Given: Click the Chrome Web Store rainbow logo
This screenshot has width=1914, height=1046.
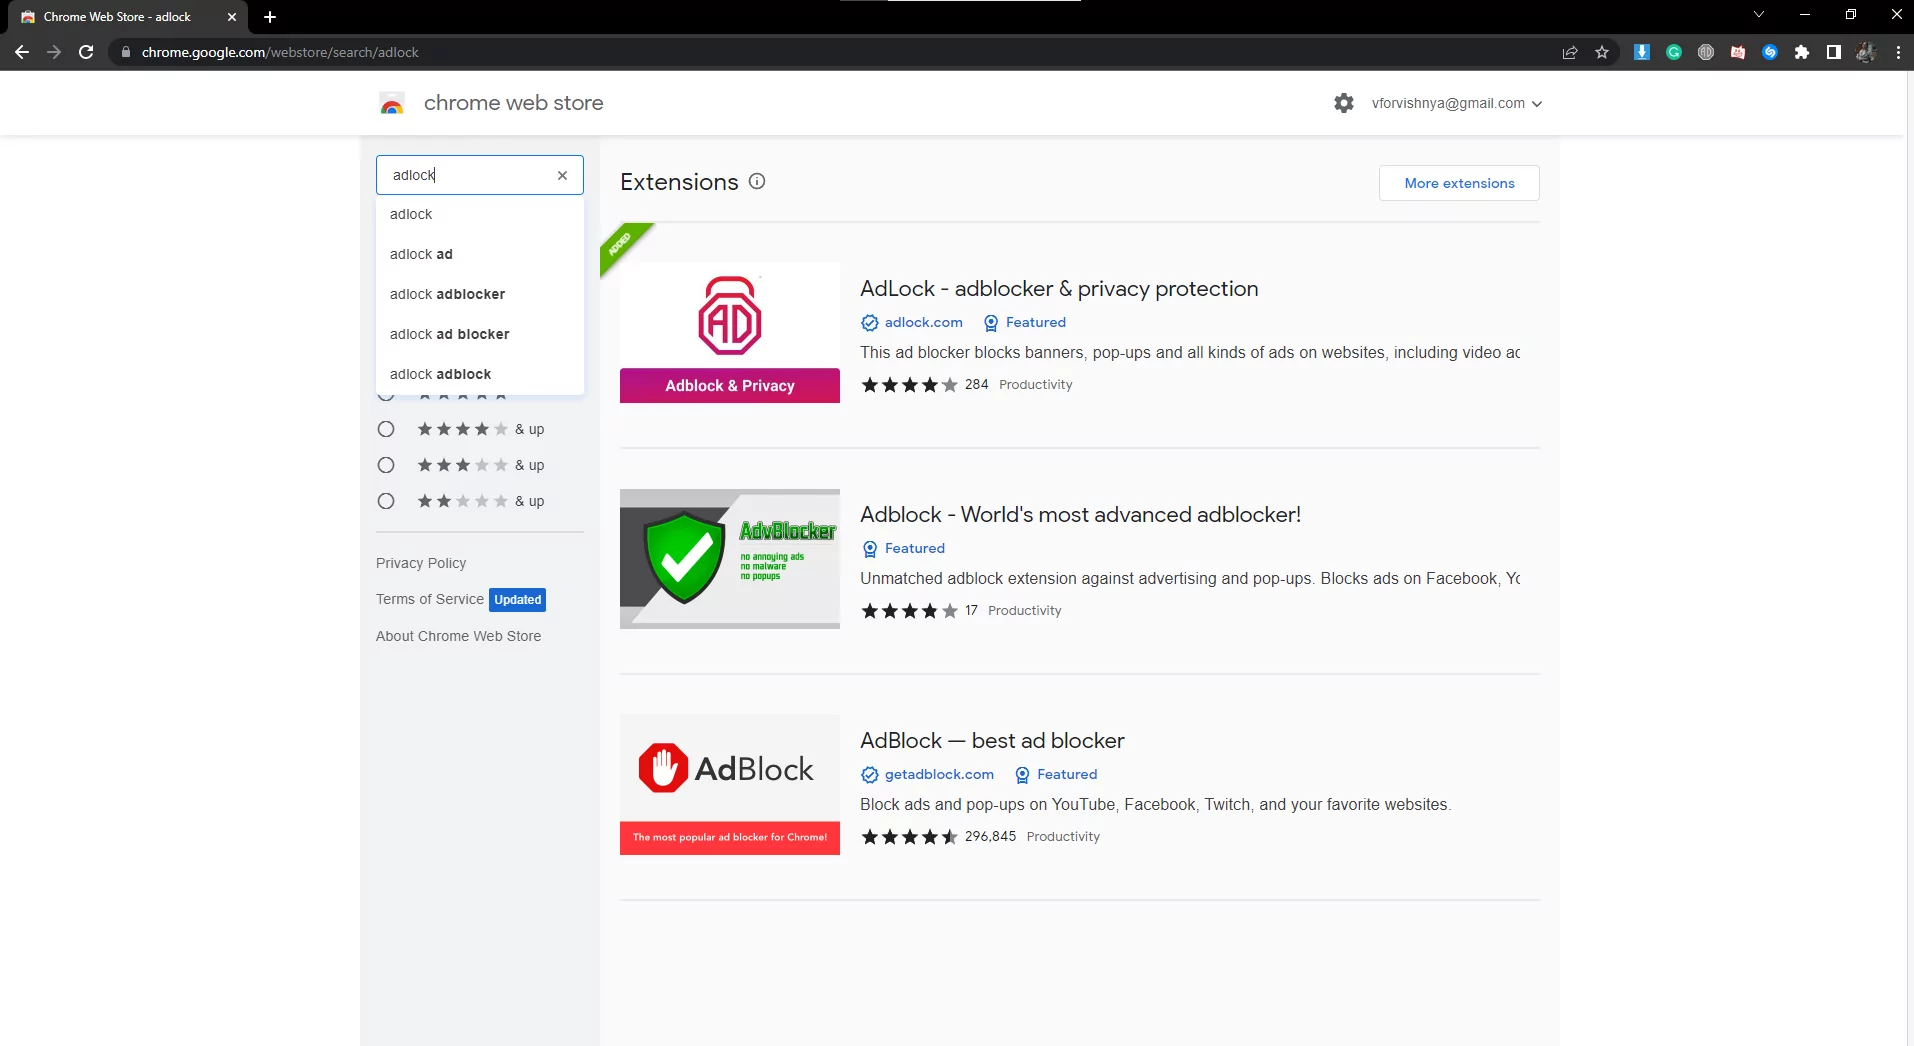Looking at the screenshot, I should click(x=392, y=103).
